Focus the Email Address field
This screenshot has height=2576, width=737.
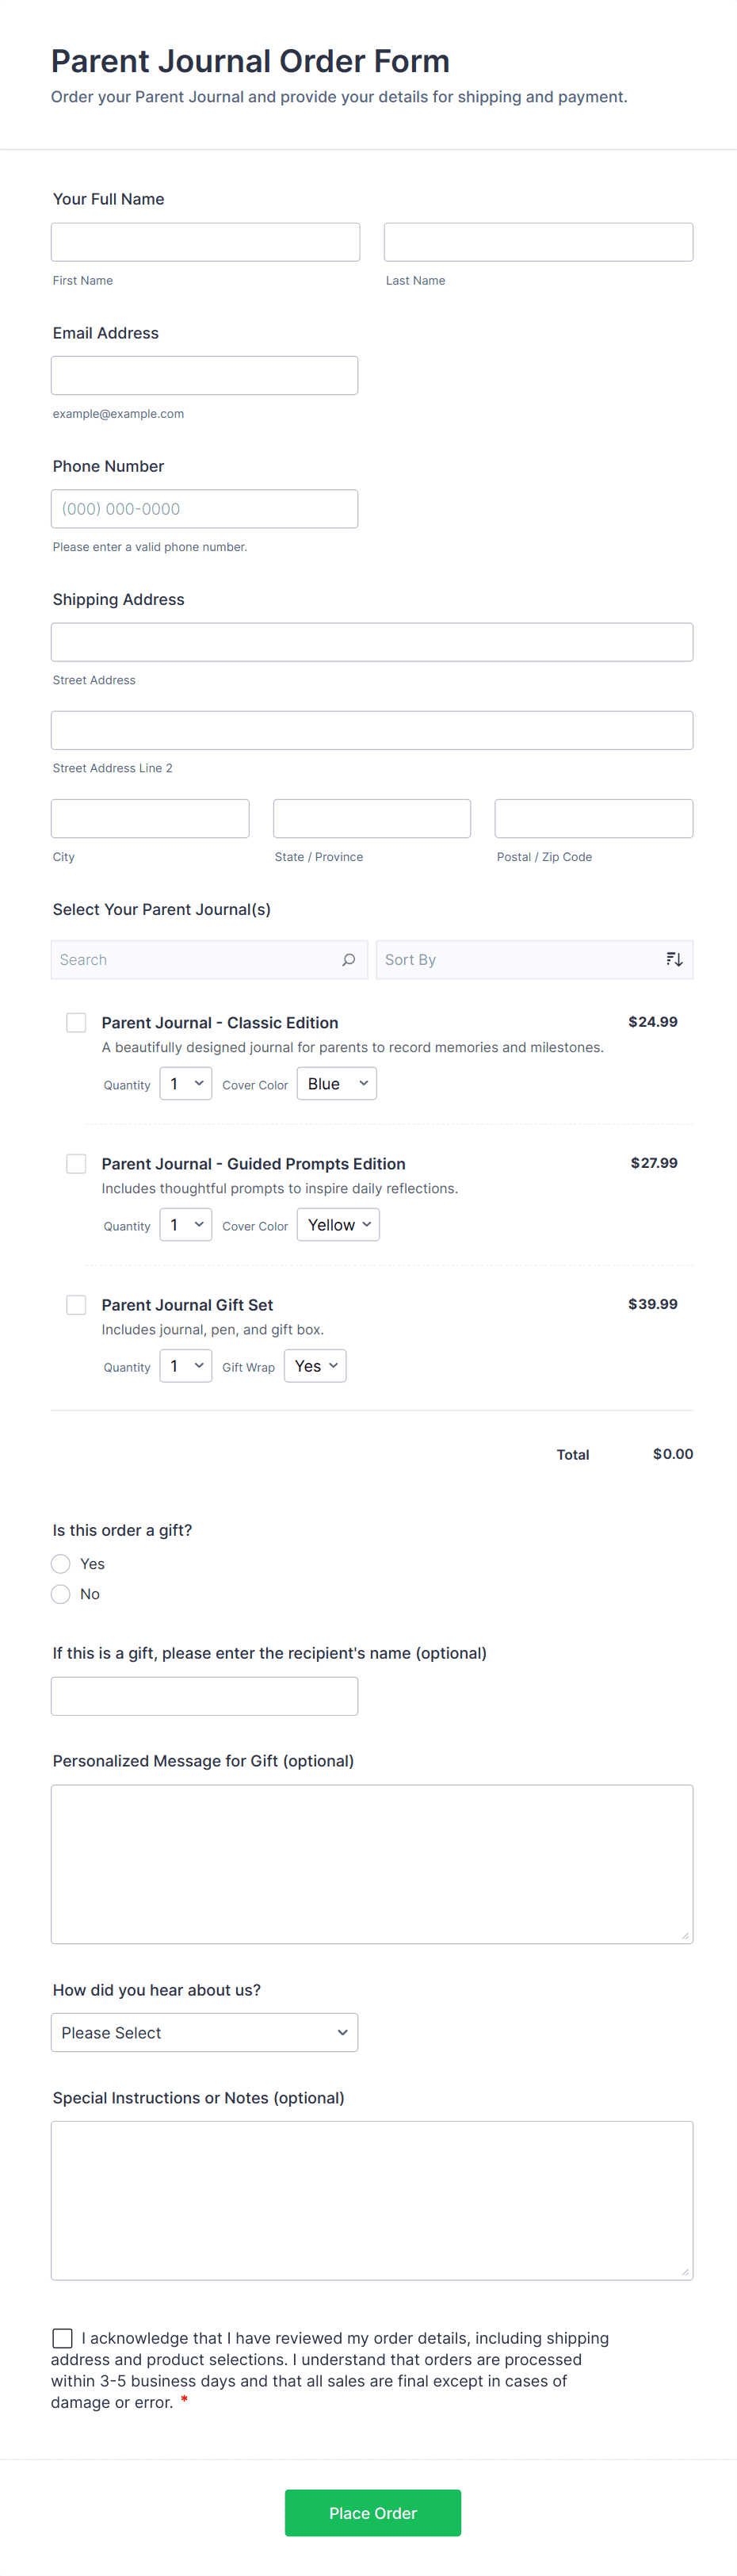coord(204,376)
